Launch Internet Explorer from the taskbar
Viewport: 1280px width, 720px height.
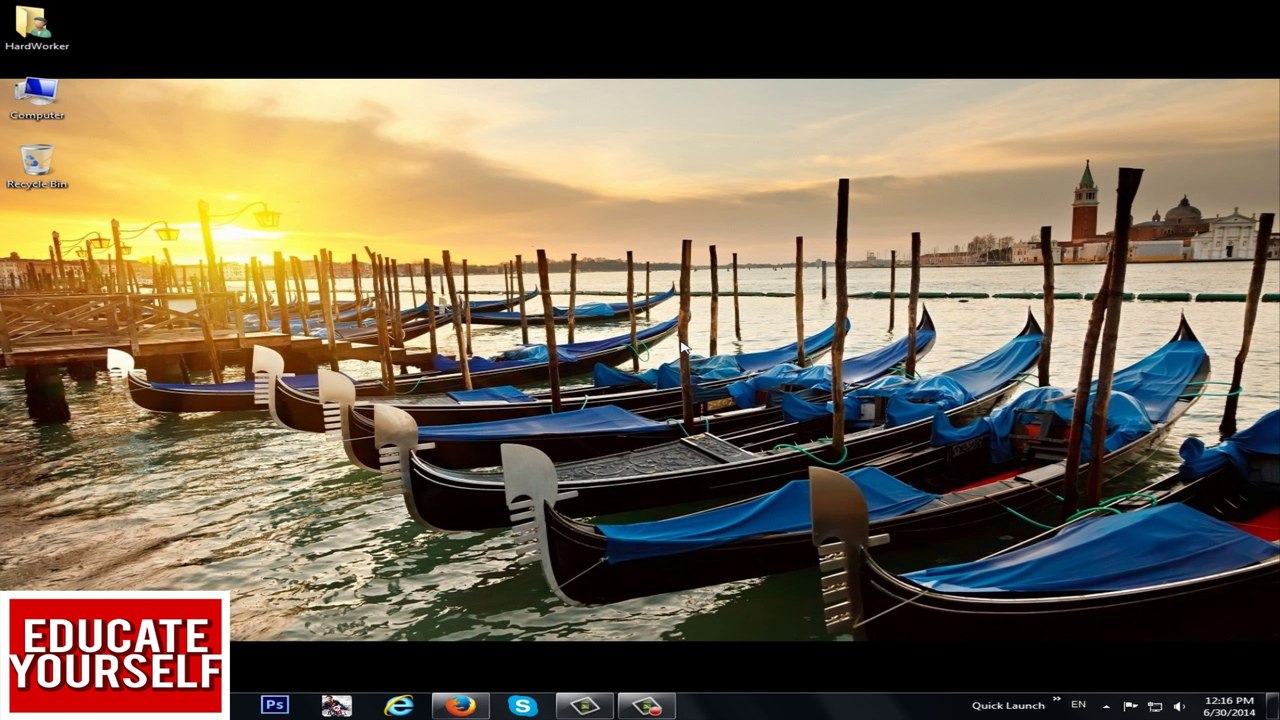398,705
